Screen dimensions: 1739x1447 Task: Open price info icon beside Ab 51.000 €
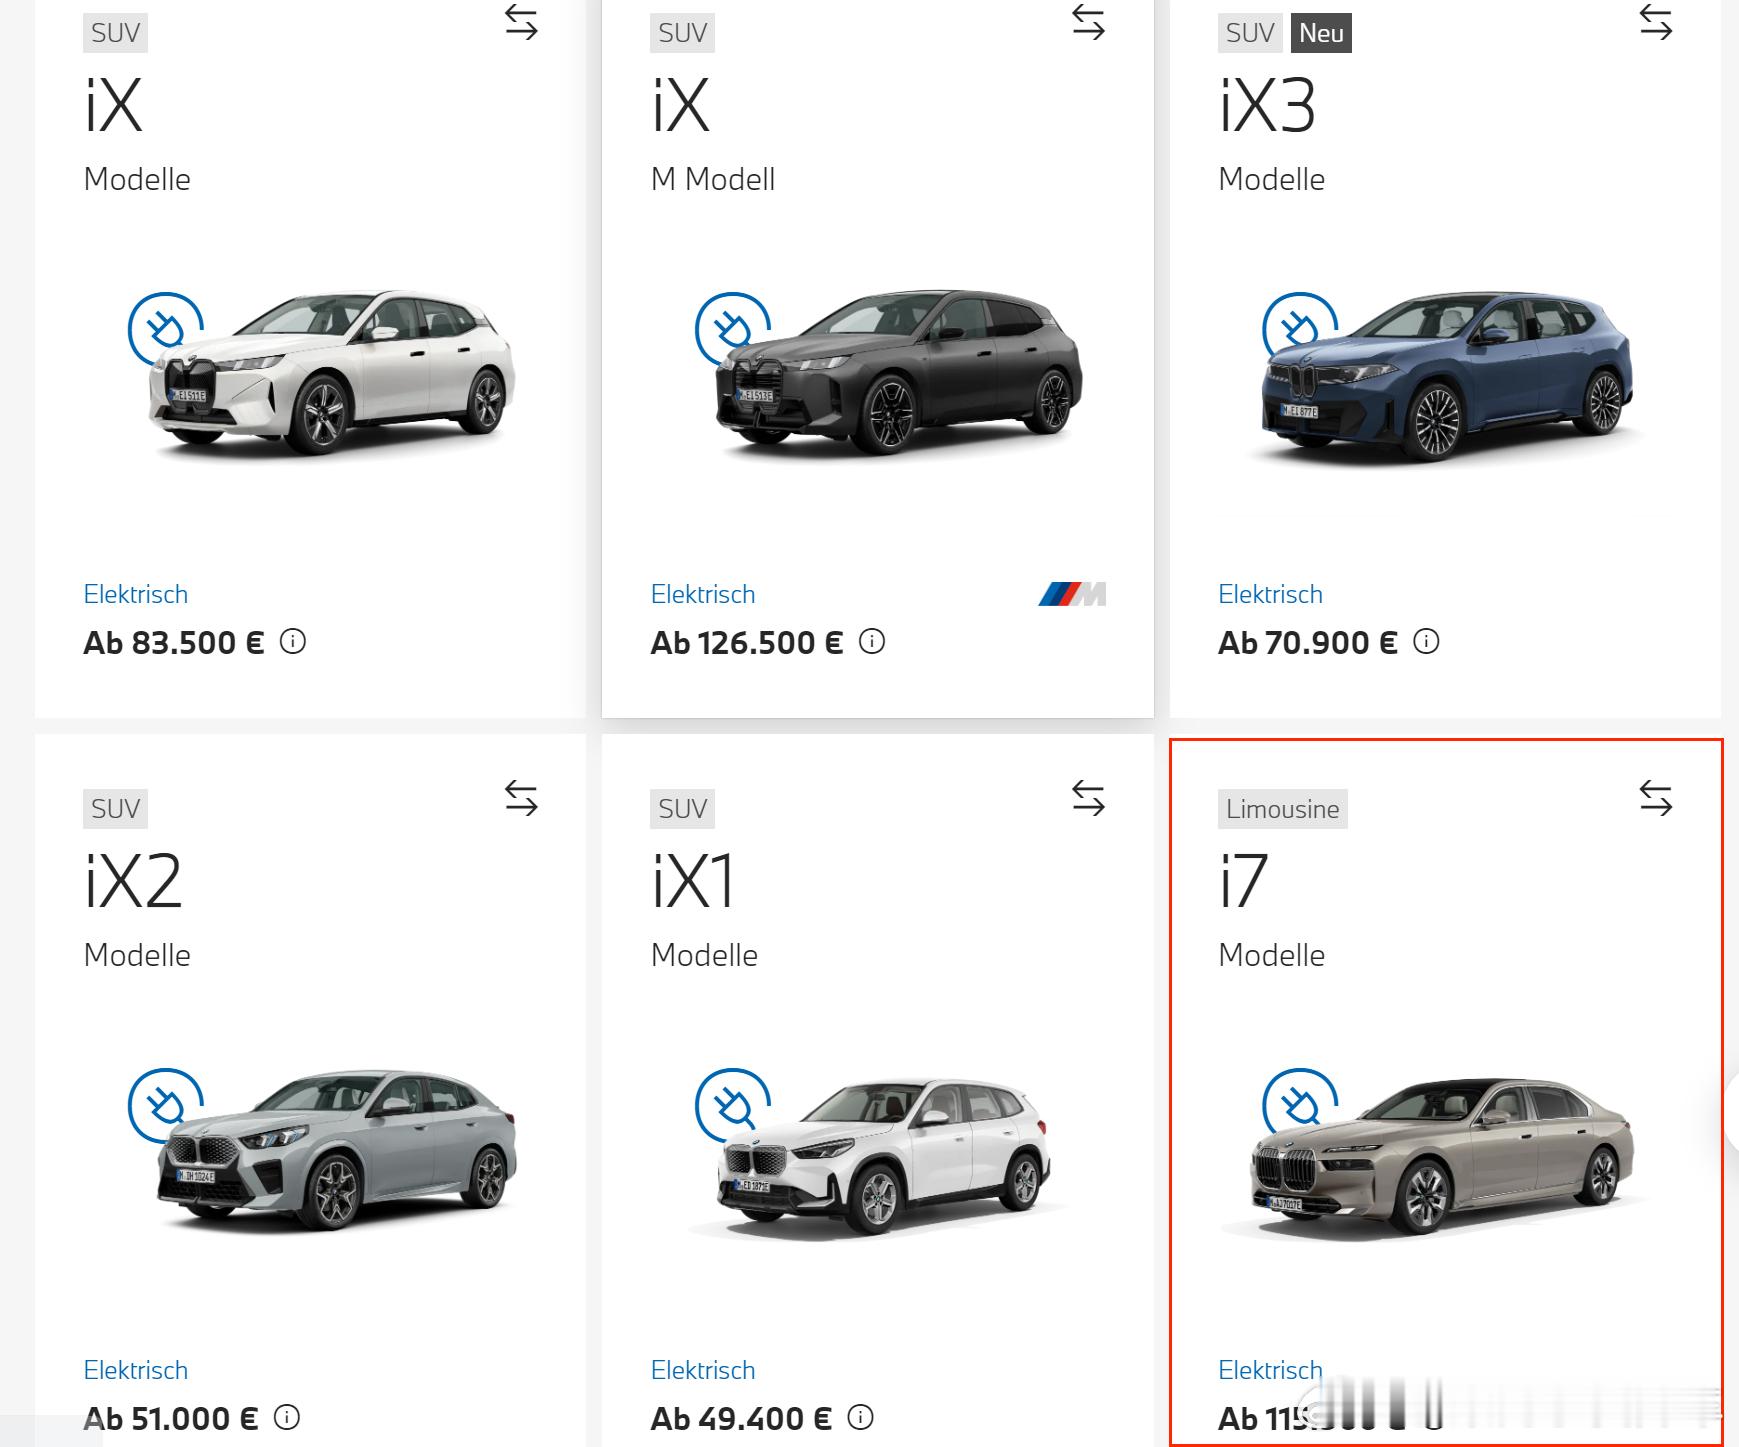point(287,1417)
